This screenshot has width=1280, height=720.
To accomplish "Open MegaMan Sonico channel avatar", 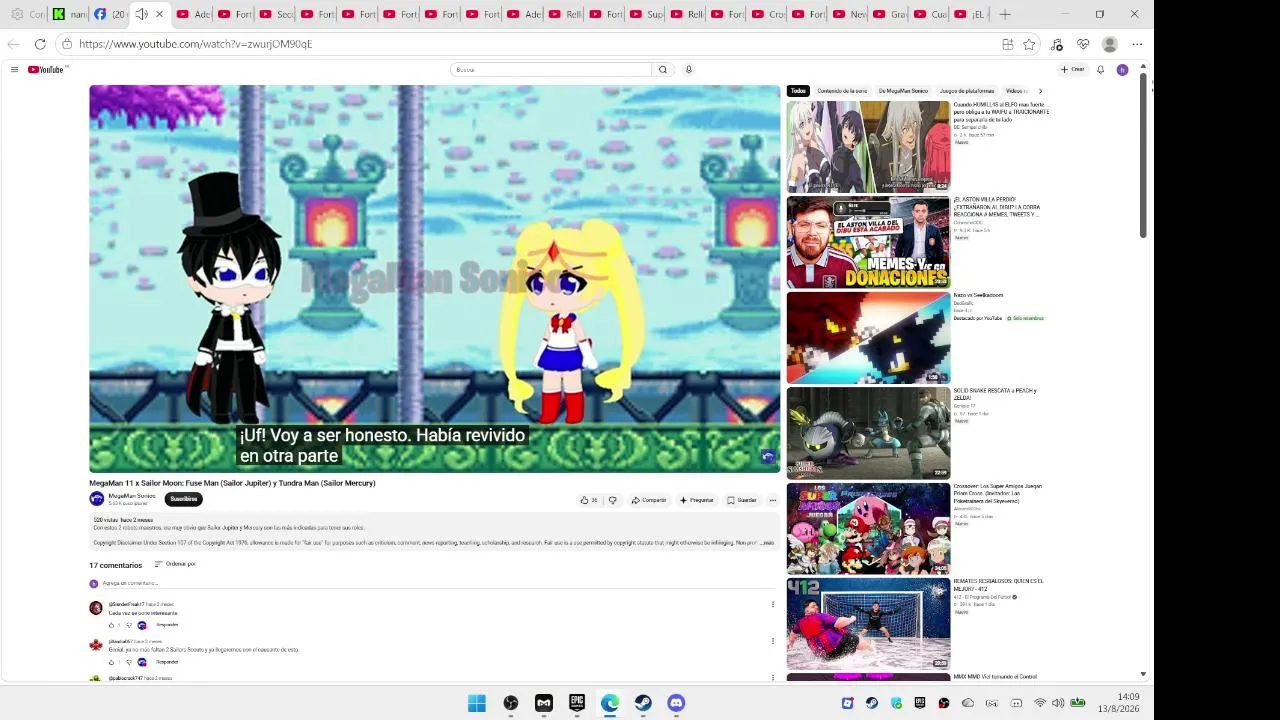I will [96, 499].
